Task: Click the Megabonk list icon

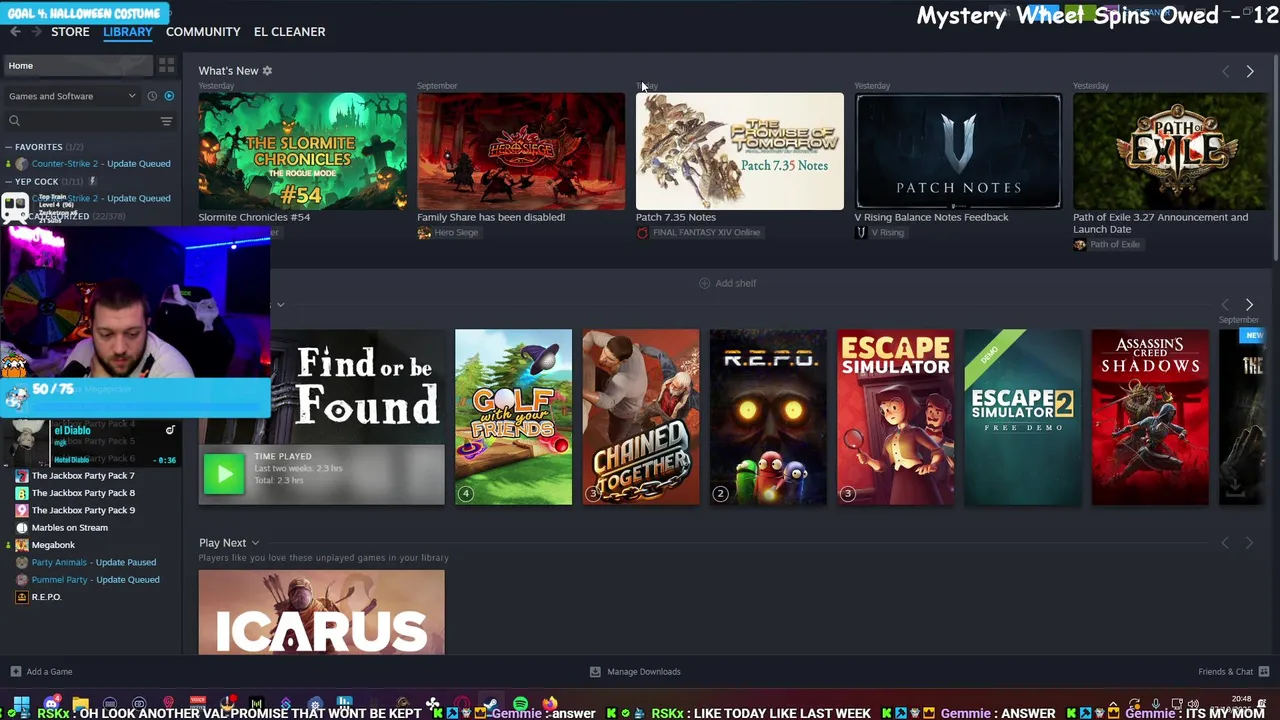Action: click(x=22, y=545)
